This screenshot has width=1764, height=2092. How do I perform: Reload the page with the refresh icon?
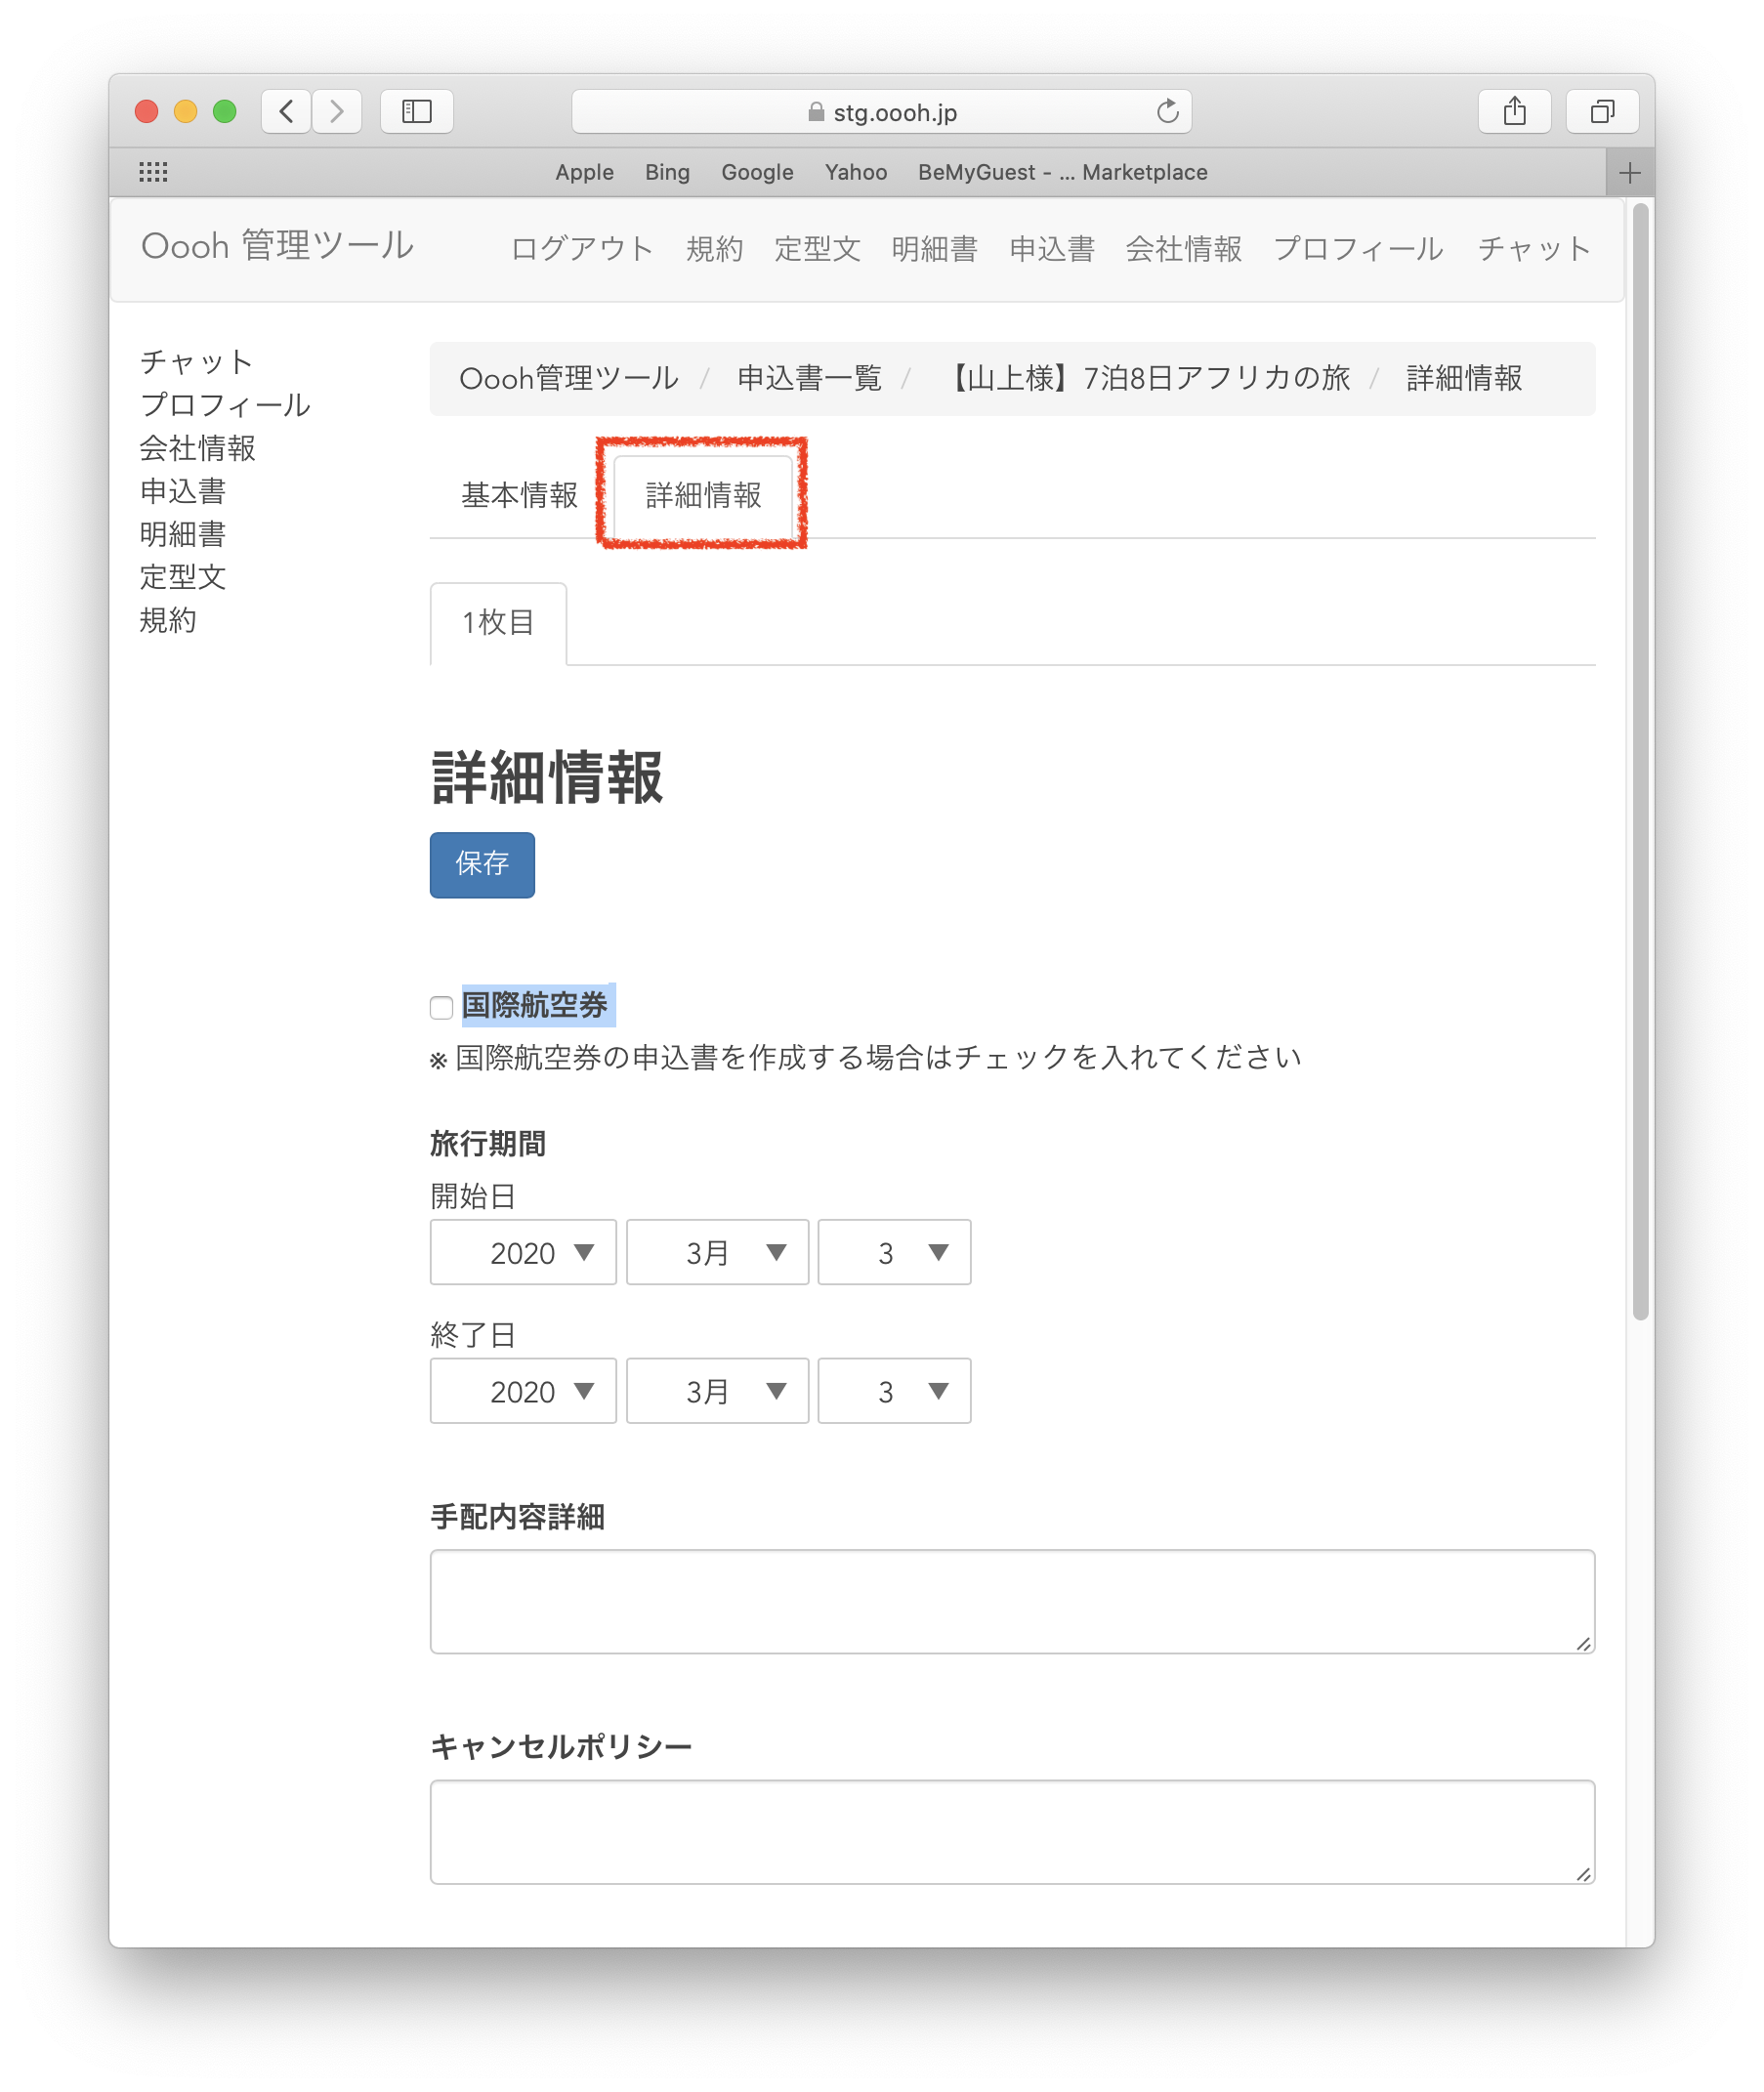point(1167,111)
